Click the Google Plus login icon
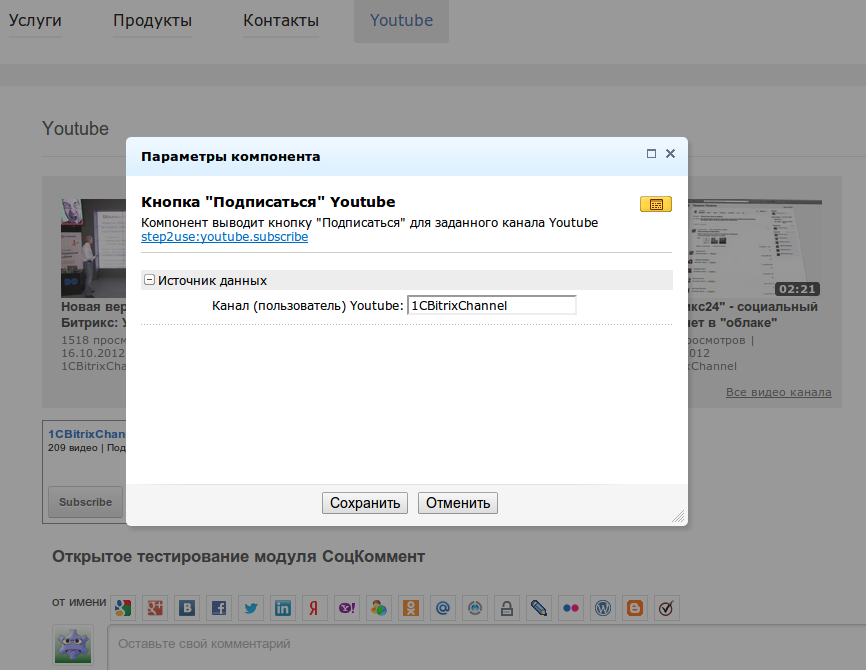Viewport: 866px width, 670px height. pyautogui.click(x=155, y=607)
